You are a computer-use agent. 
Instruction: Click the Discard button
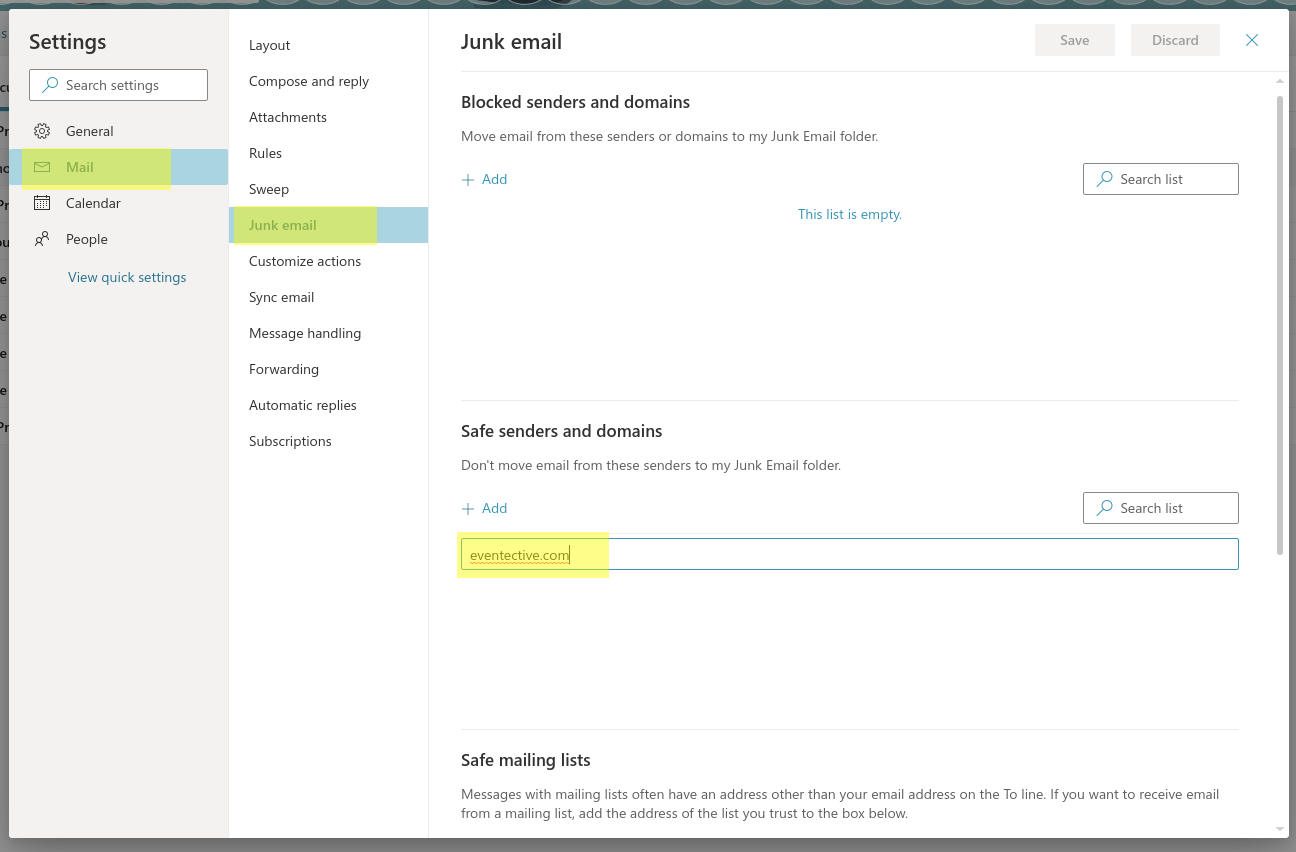click(x=1175, y=40)
